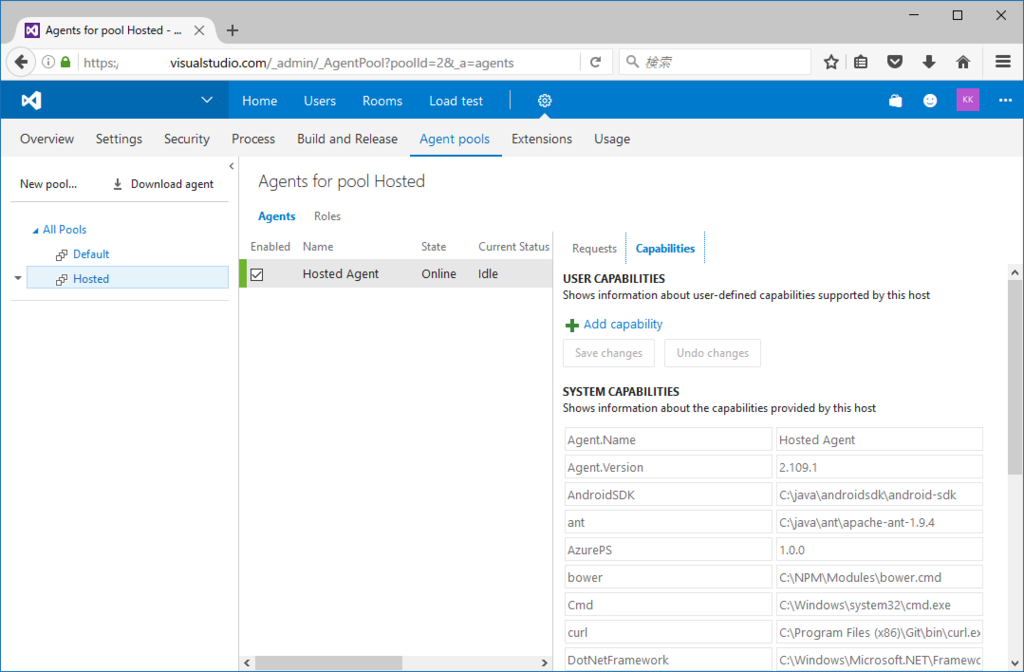
Task: Switch to the Security tab
Action: (187, 138)
